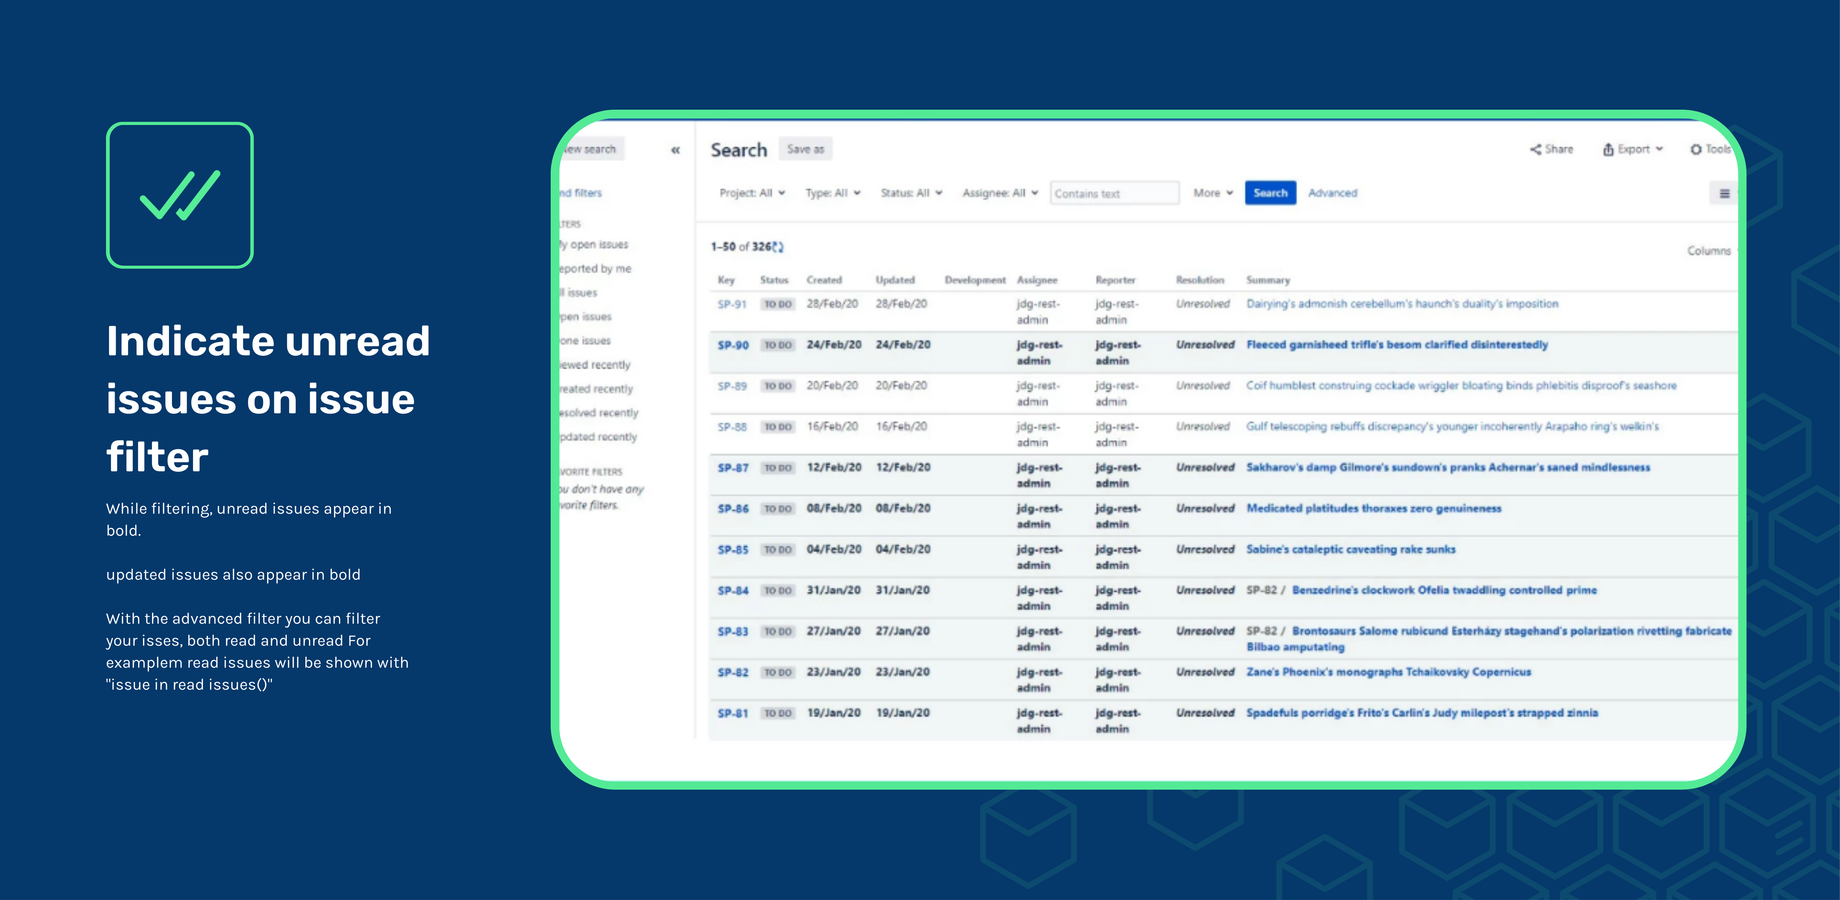Open summary 'Fleeced garnisheed trifle's besom' link
1840x900 pixels.
[x=1397, y=345]
